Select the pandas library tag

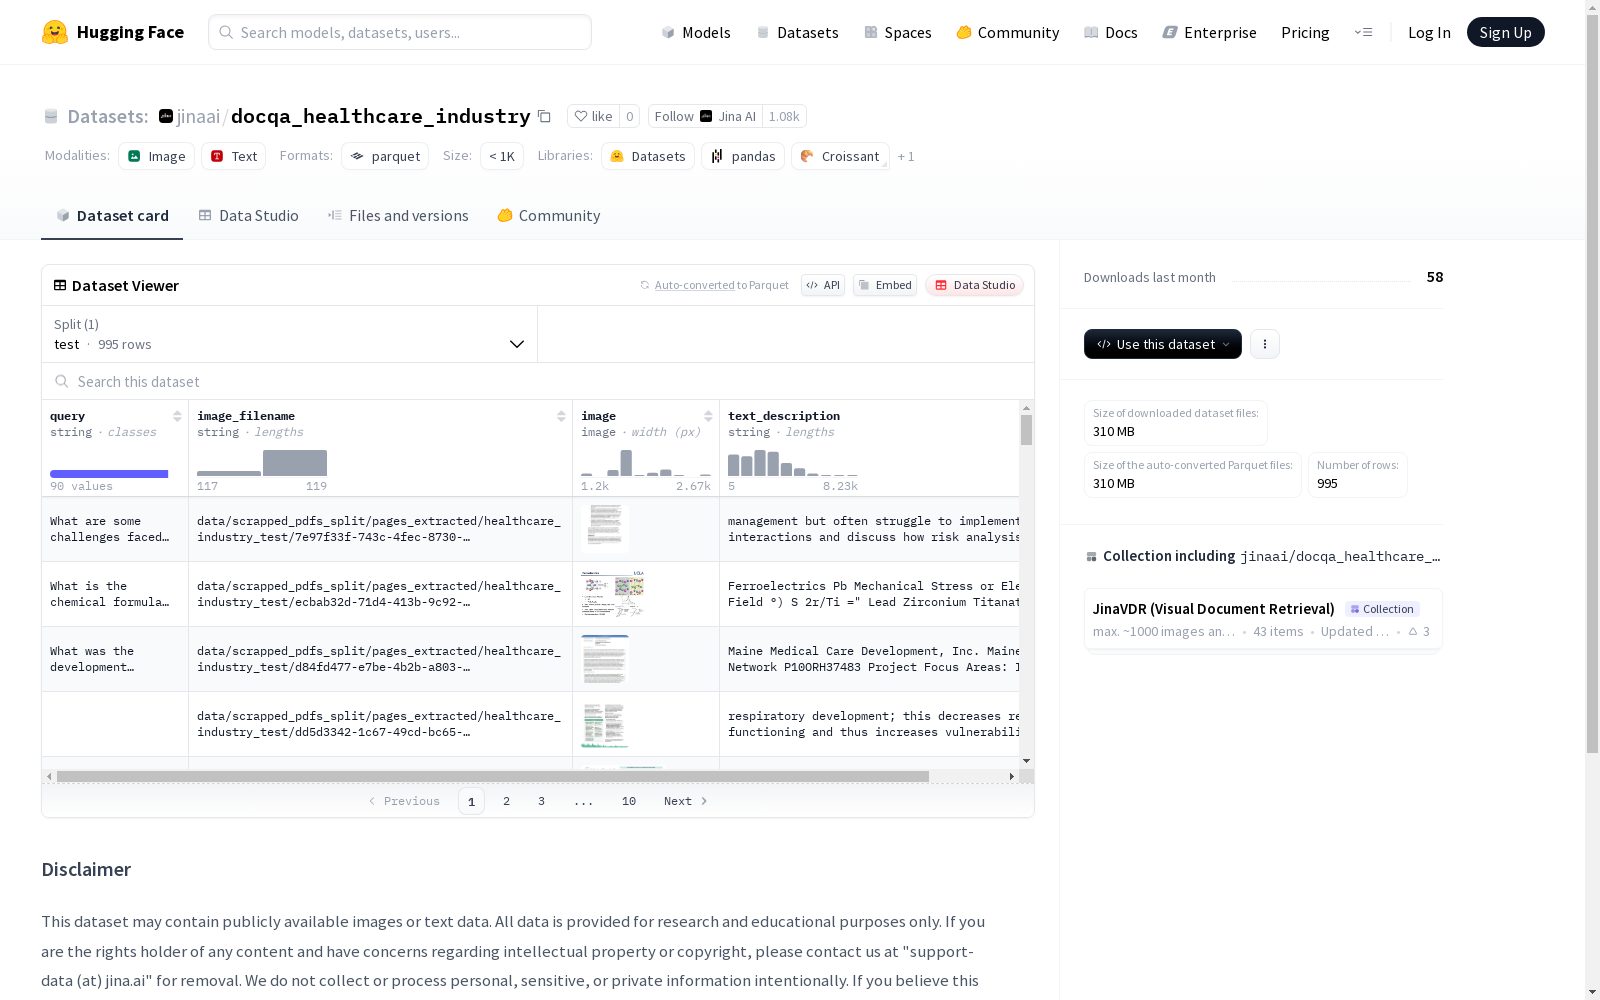click(743, 156)
